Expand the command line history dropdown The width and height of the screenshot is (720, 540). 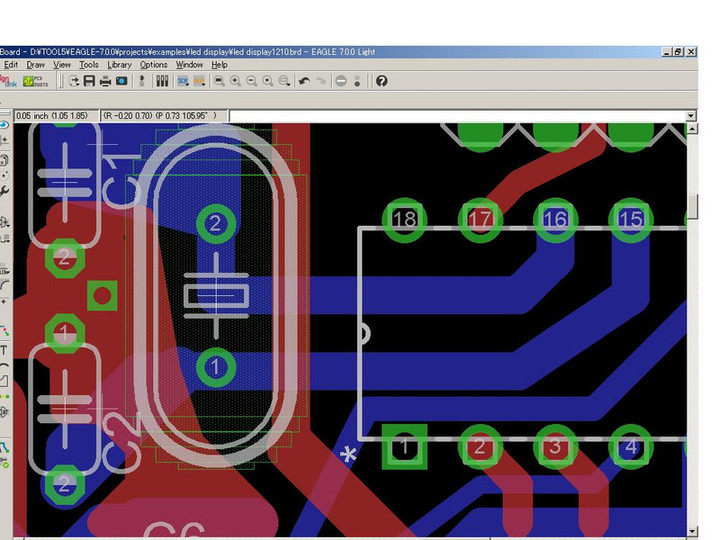691,116
